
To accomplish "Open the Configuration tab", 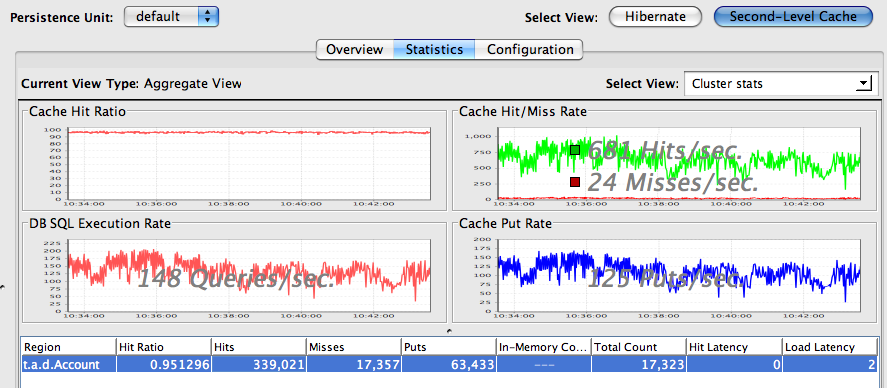I will pyautogui.click(x=529, y=50).
